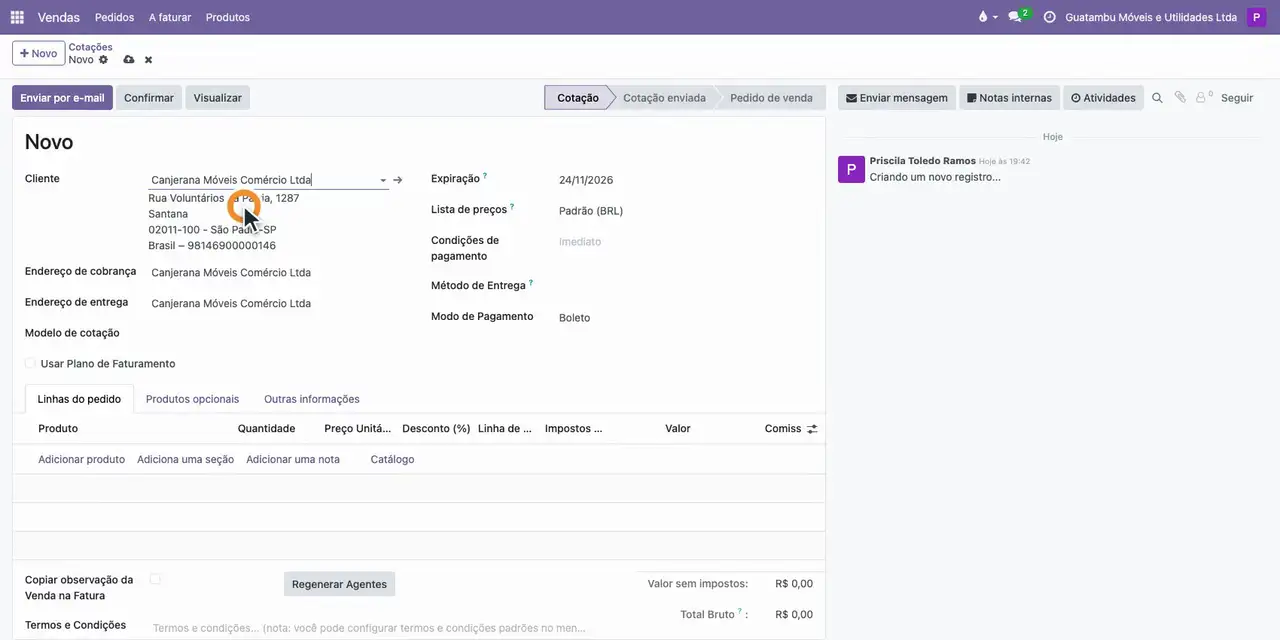Open user avatar P in top bar

[x=1256, y=17]
